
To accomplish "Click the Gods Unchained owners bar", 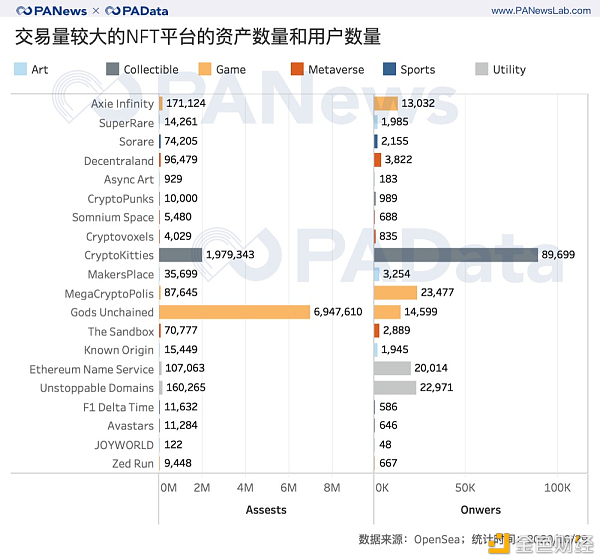I will tap(387, 312).
